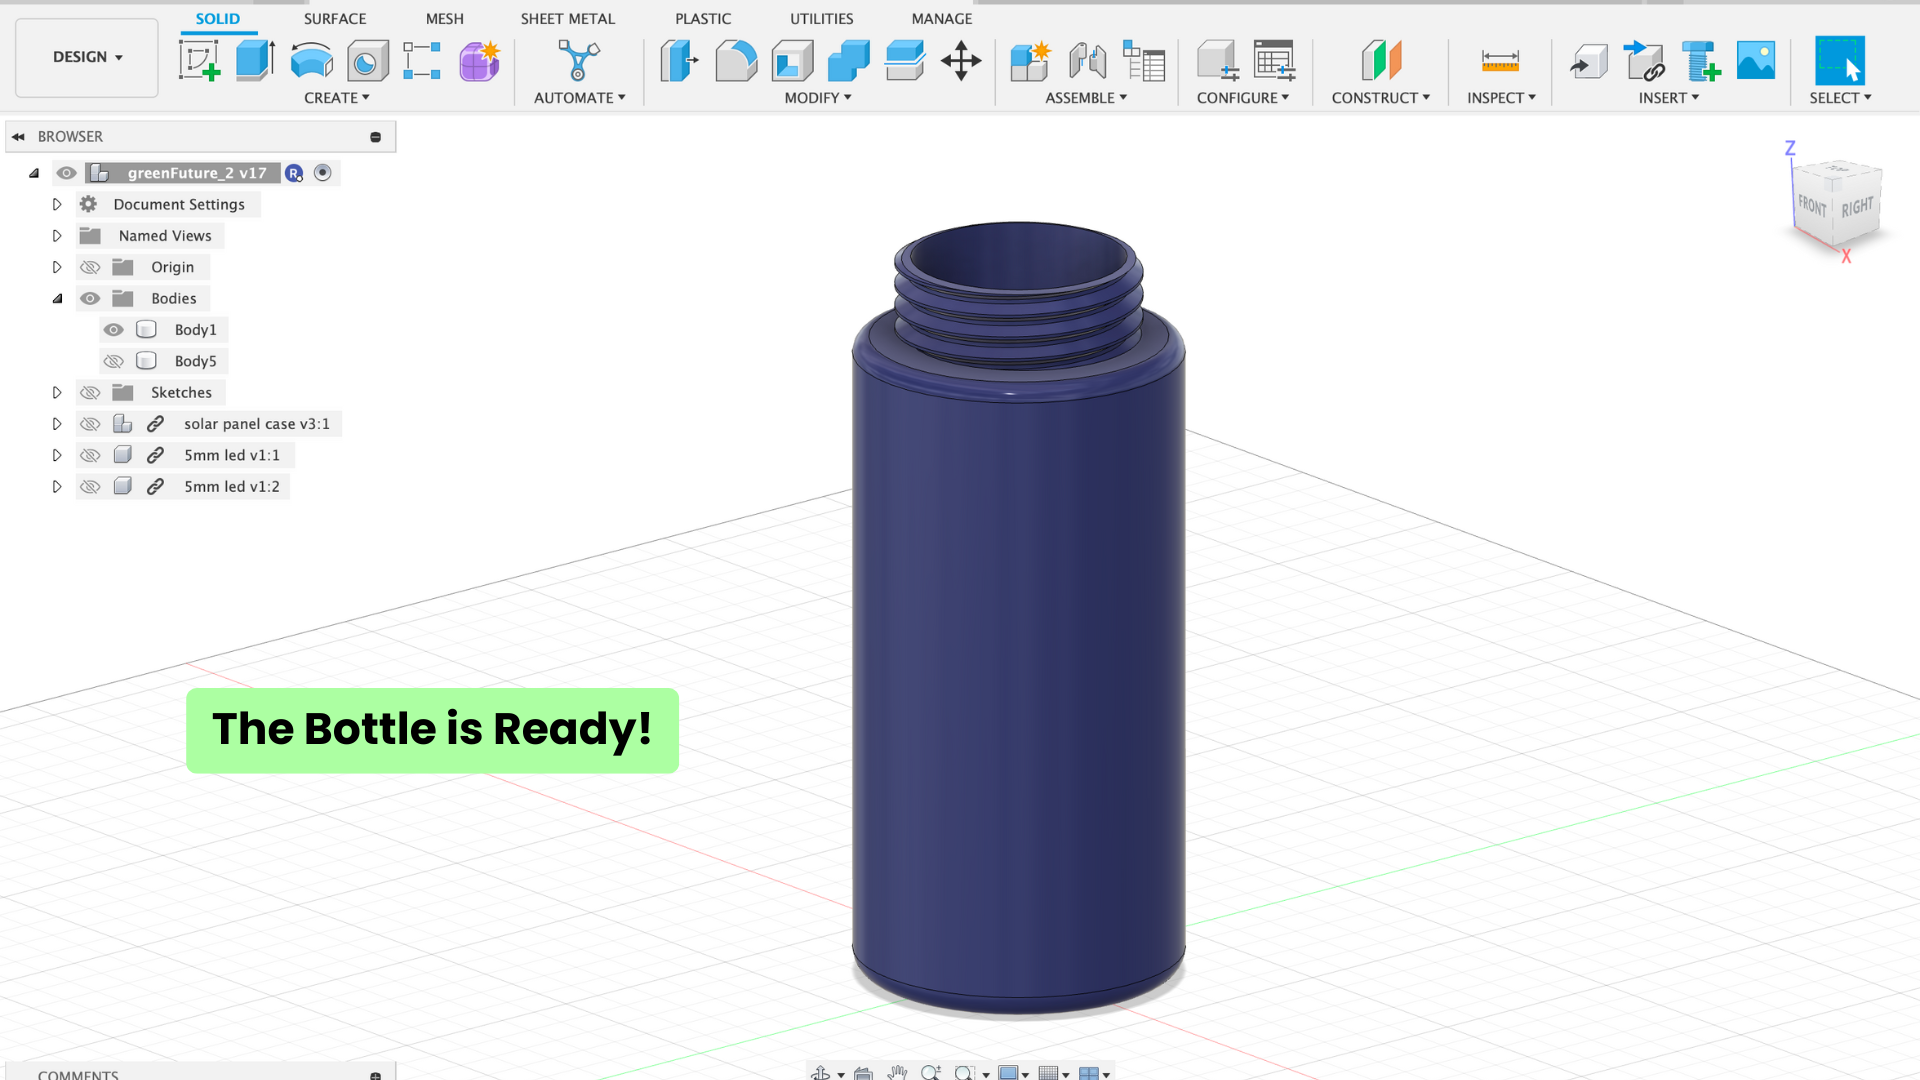Click the Automate fork icon

pyautogui.click(x=578, y=61)
